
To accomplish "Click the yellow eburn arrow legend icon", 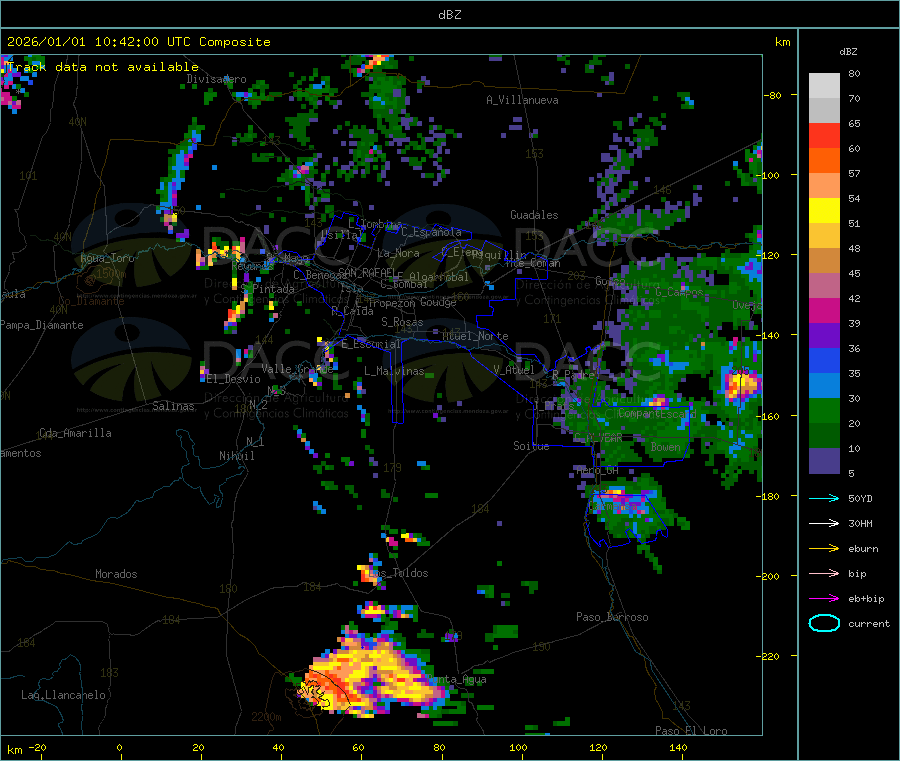I will click(824, 549).
